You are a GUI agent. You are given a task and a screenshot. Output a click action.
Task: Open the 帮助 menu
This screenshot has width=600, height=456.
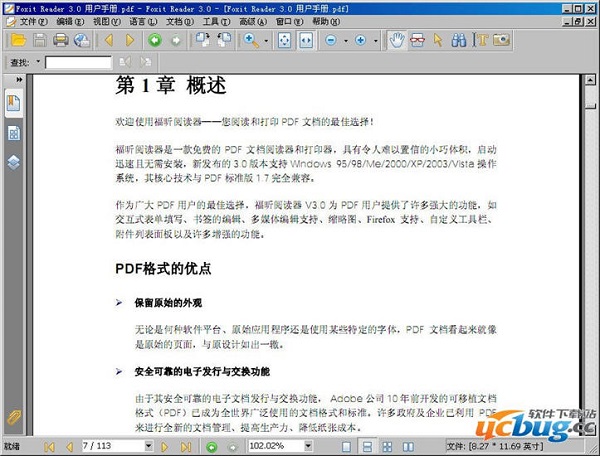tap(326, 22)
